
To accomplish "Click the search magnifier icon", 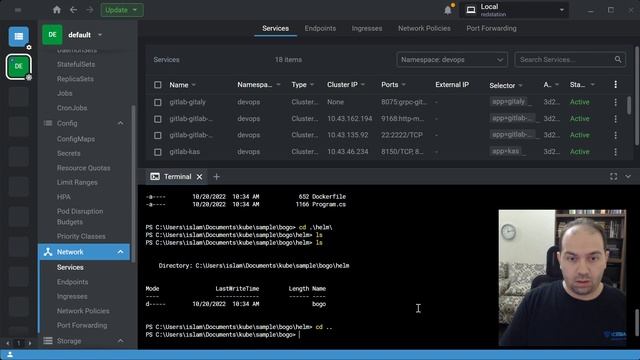I will 618,60.
